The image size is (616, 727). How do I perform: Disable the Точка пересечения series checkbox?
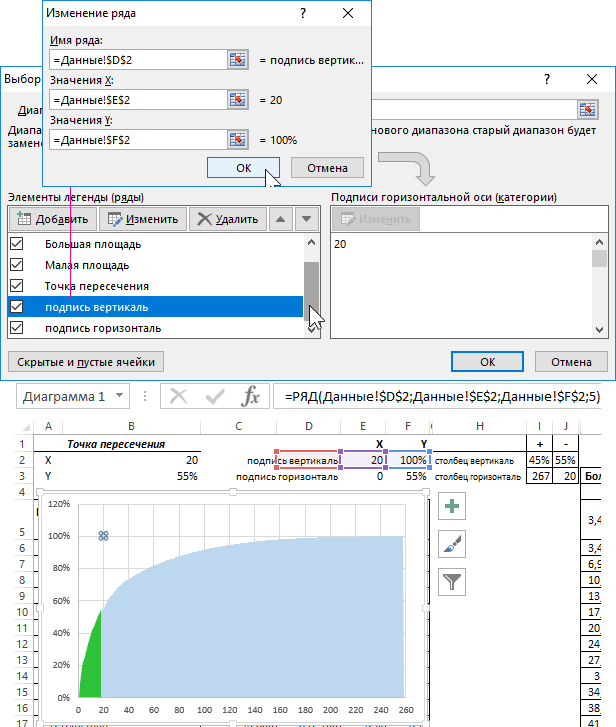click(x=16, y=286)
